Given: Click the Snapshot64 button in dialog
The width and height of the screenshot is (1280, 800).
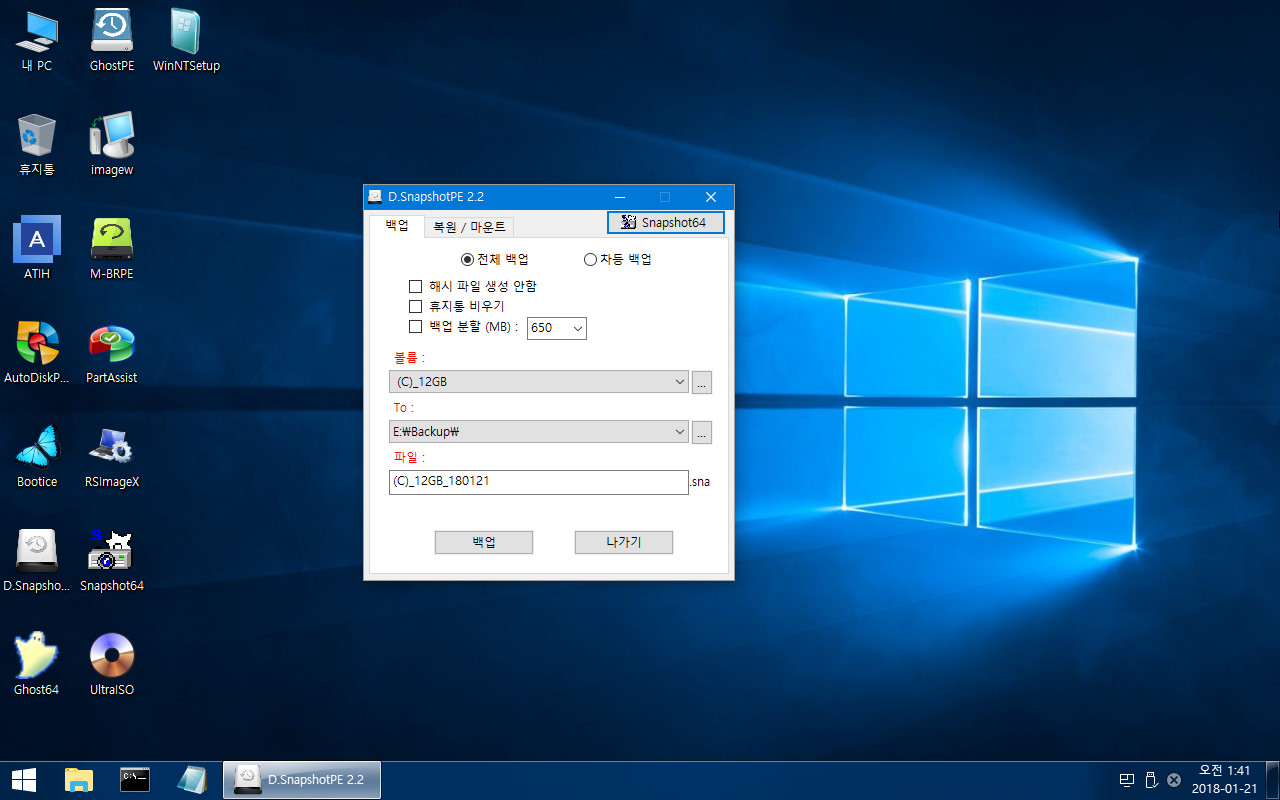Looking at the screenshot, I should point(665,222).
